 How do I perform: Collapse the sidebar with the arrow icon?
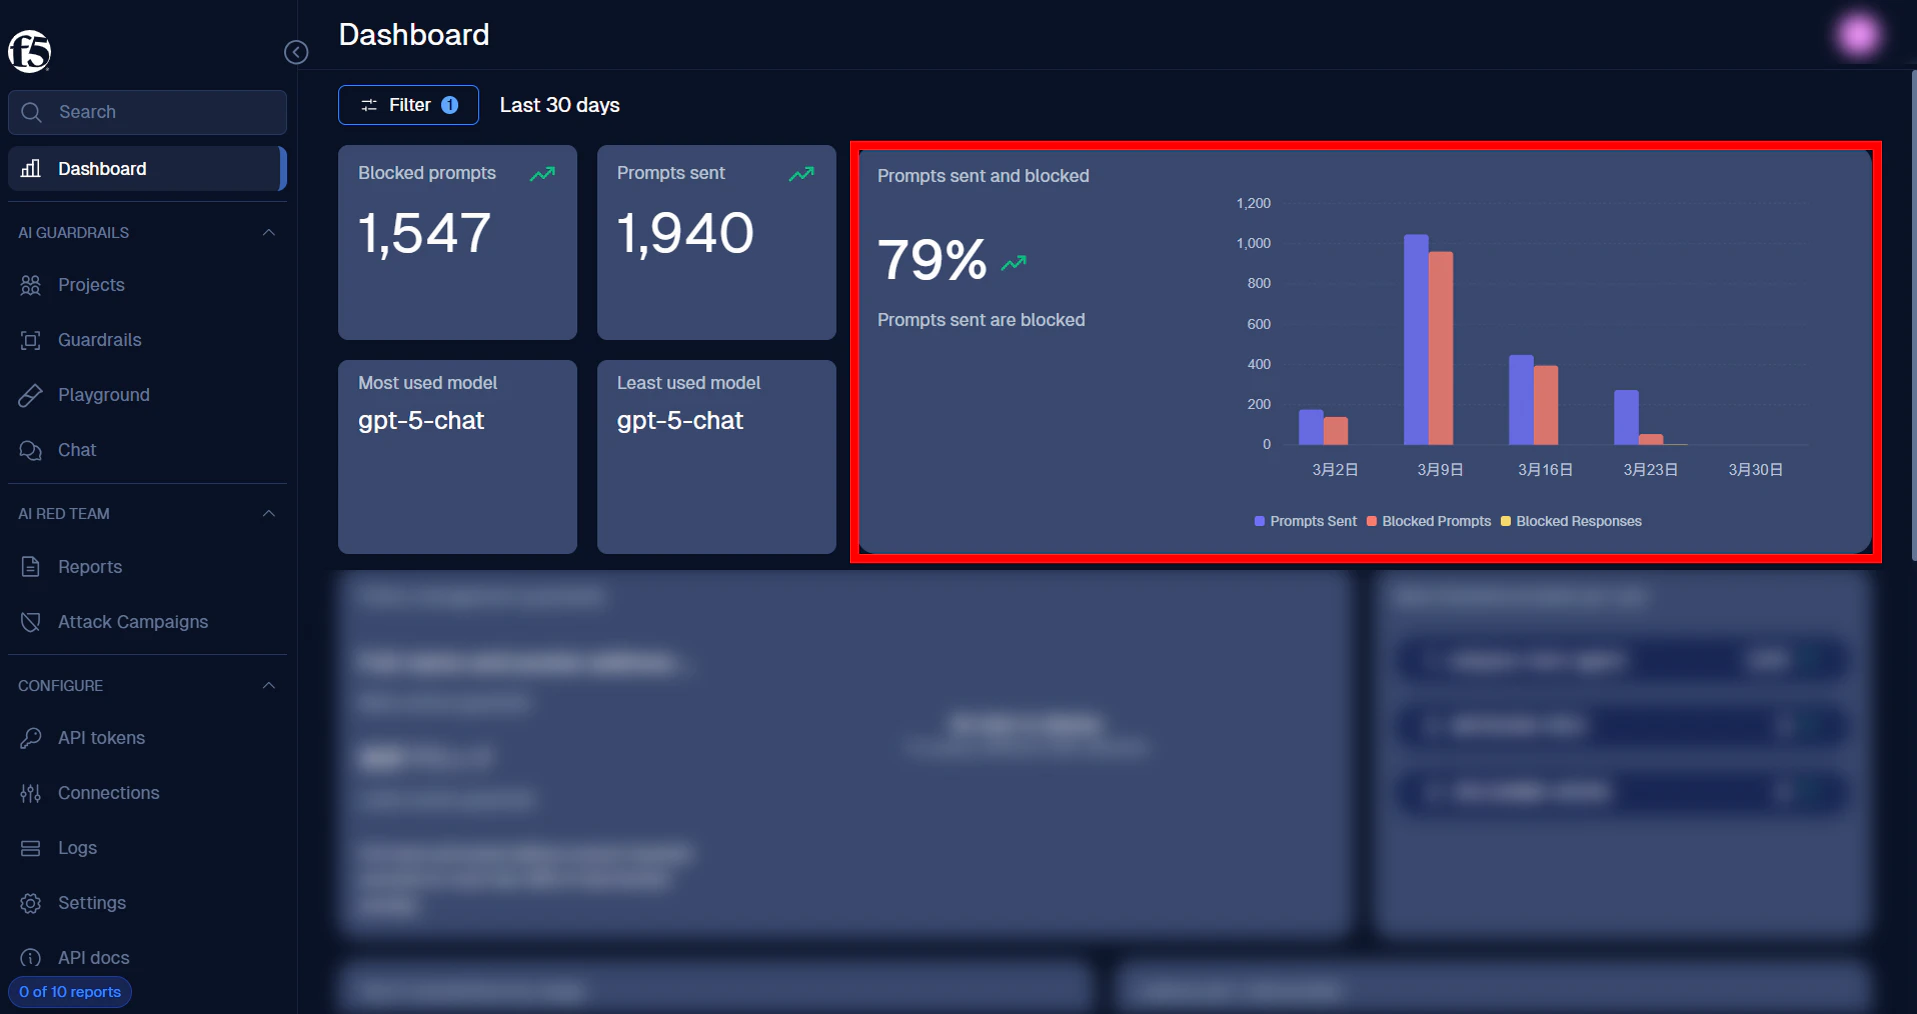[296, 52]
